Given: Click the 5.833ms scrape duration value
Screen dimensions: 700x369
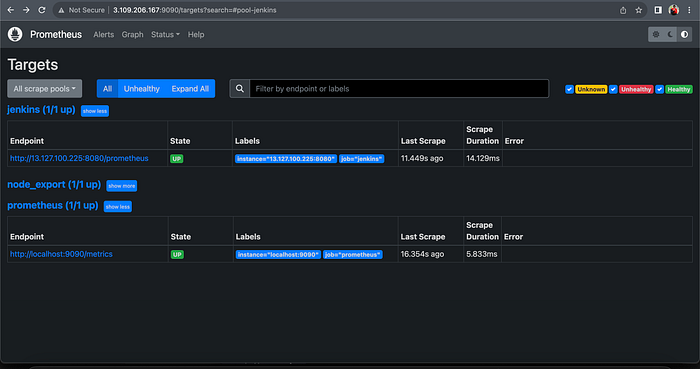Looking at the screenshot, I should (x=482, y=254).
